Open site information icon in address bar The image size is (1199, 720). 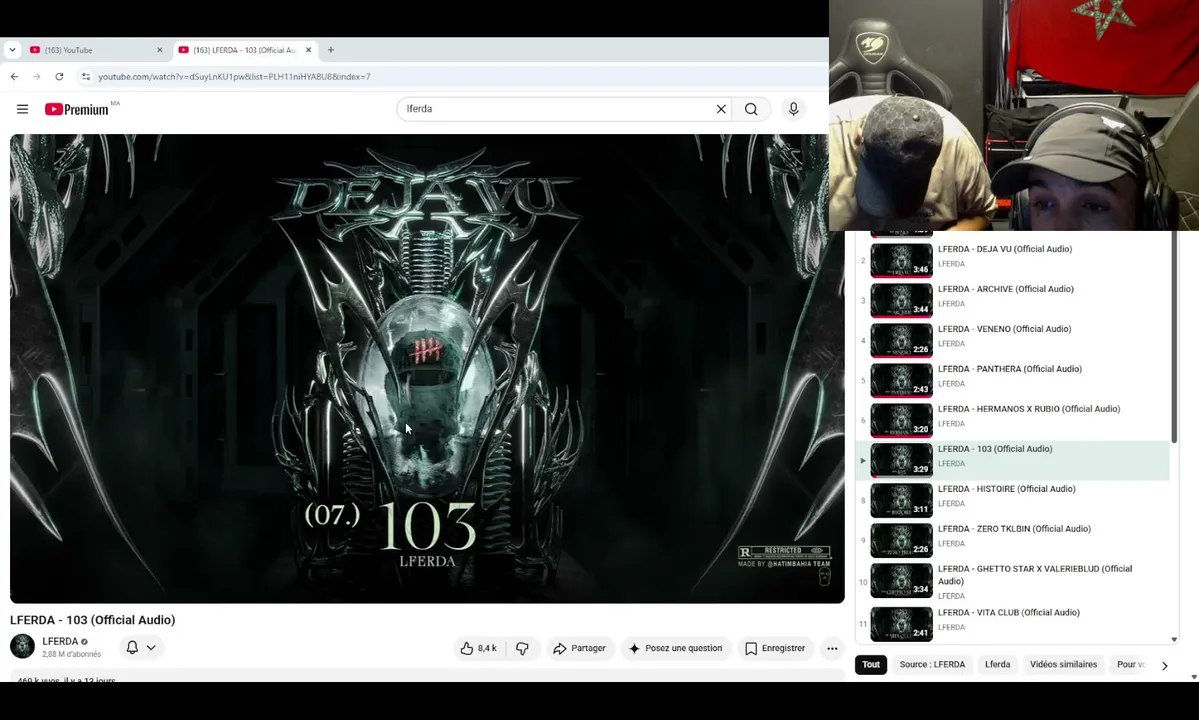(86, 76)
